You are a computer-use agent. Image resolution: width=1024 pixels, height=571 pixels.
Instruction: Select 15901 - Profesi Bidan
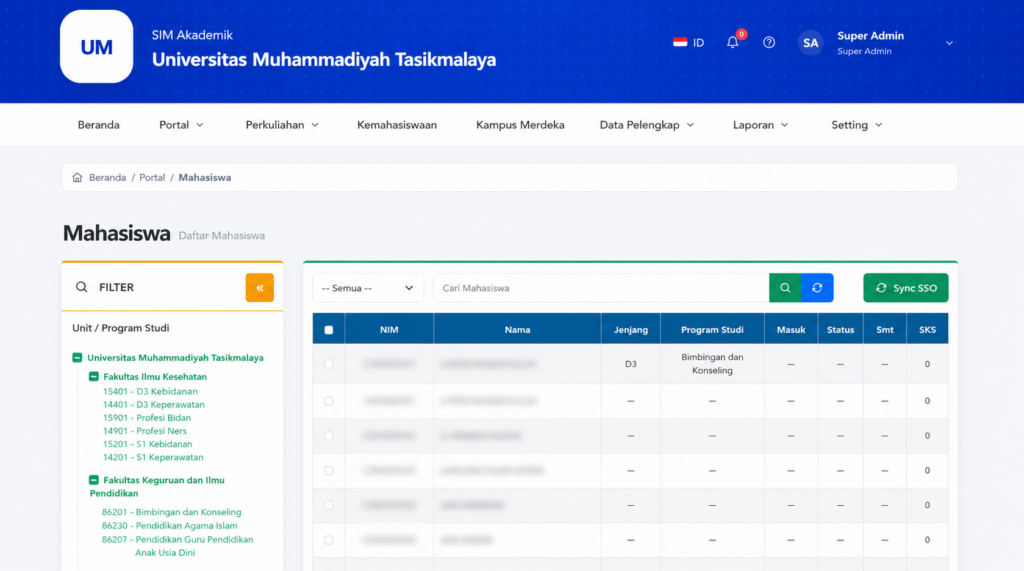[x=147, y=417]
